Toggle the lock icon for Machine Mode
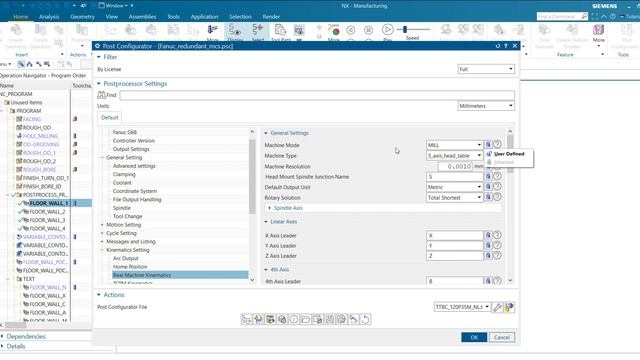 tap(488, 144)
